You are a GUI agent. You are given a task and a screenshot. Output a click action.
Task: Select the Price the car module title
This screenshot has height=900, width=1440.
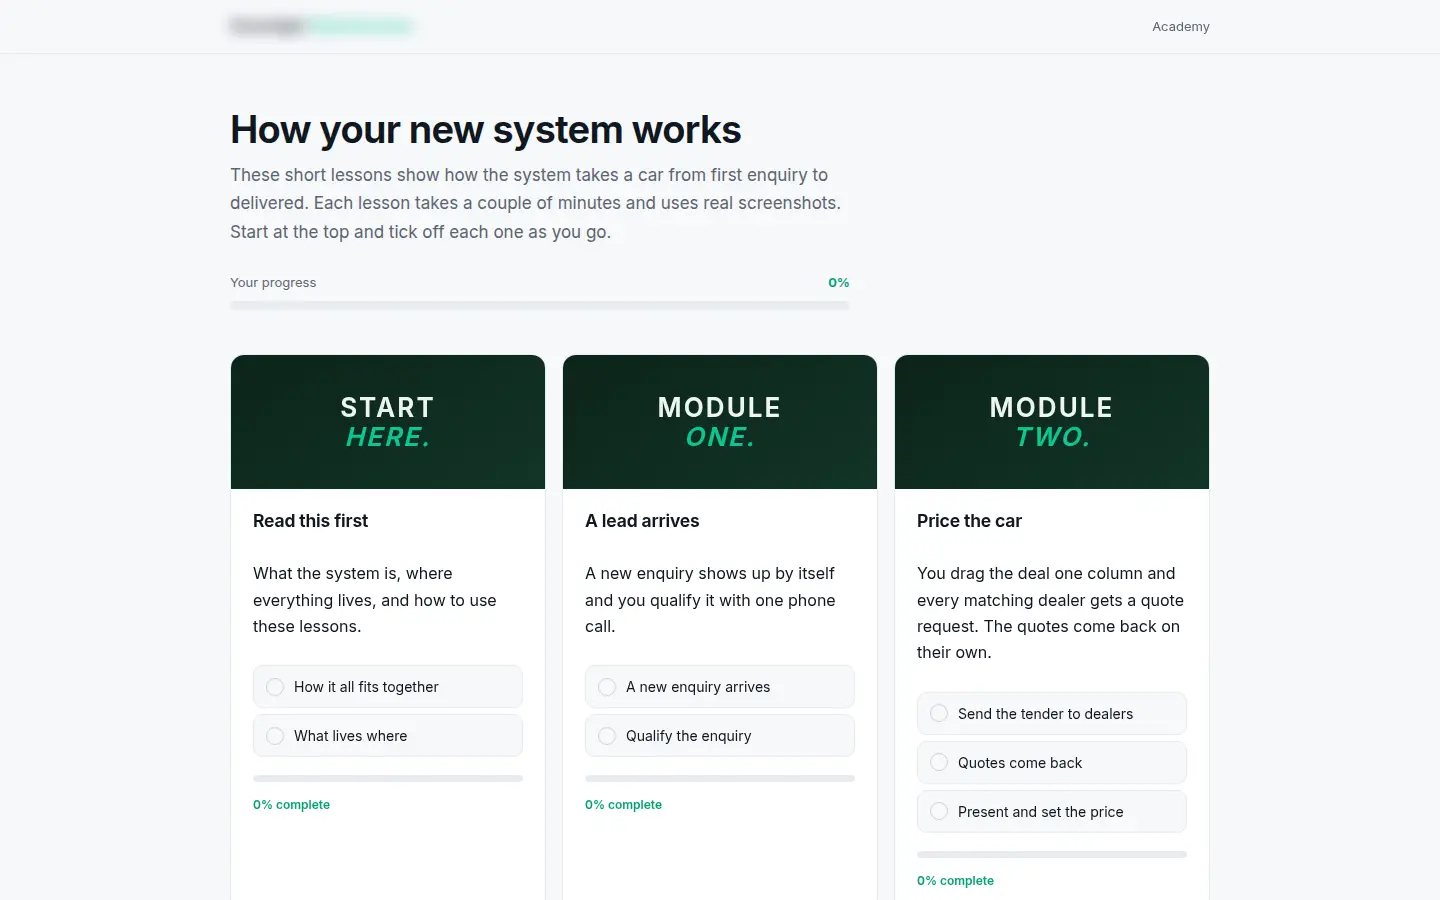(x=969, y=521)
